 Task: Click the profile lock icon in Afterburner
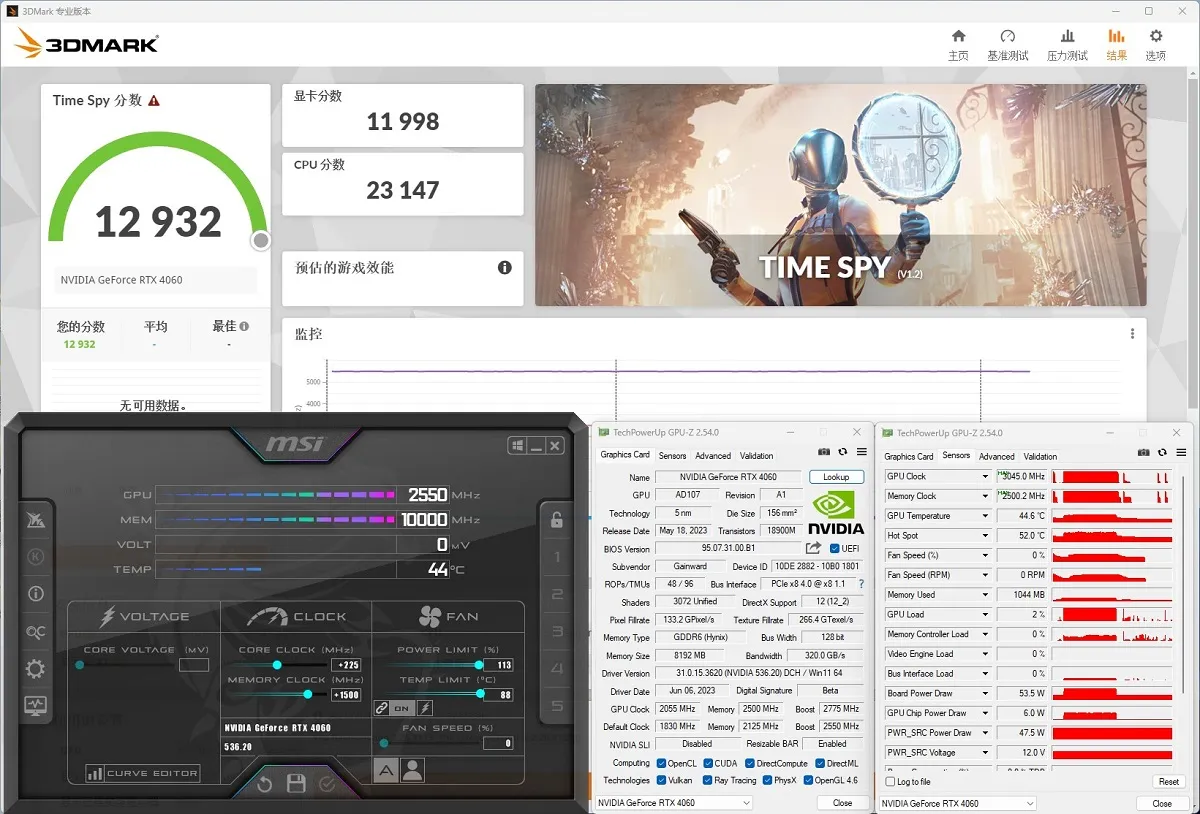click(x=557, y=518)
